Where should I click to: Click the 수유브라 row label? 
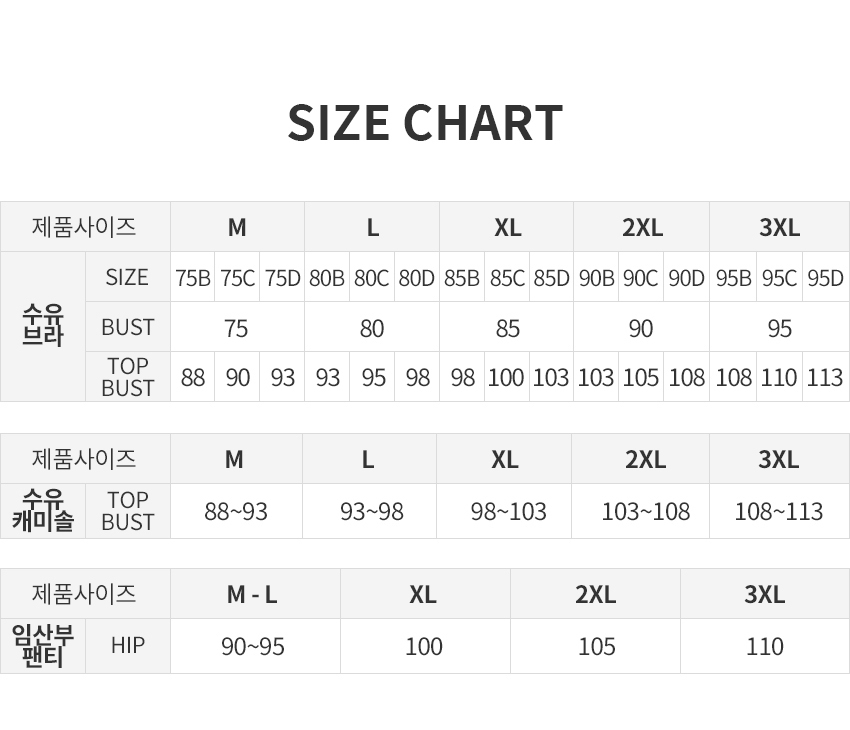(x=43, y=327)
